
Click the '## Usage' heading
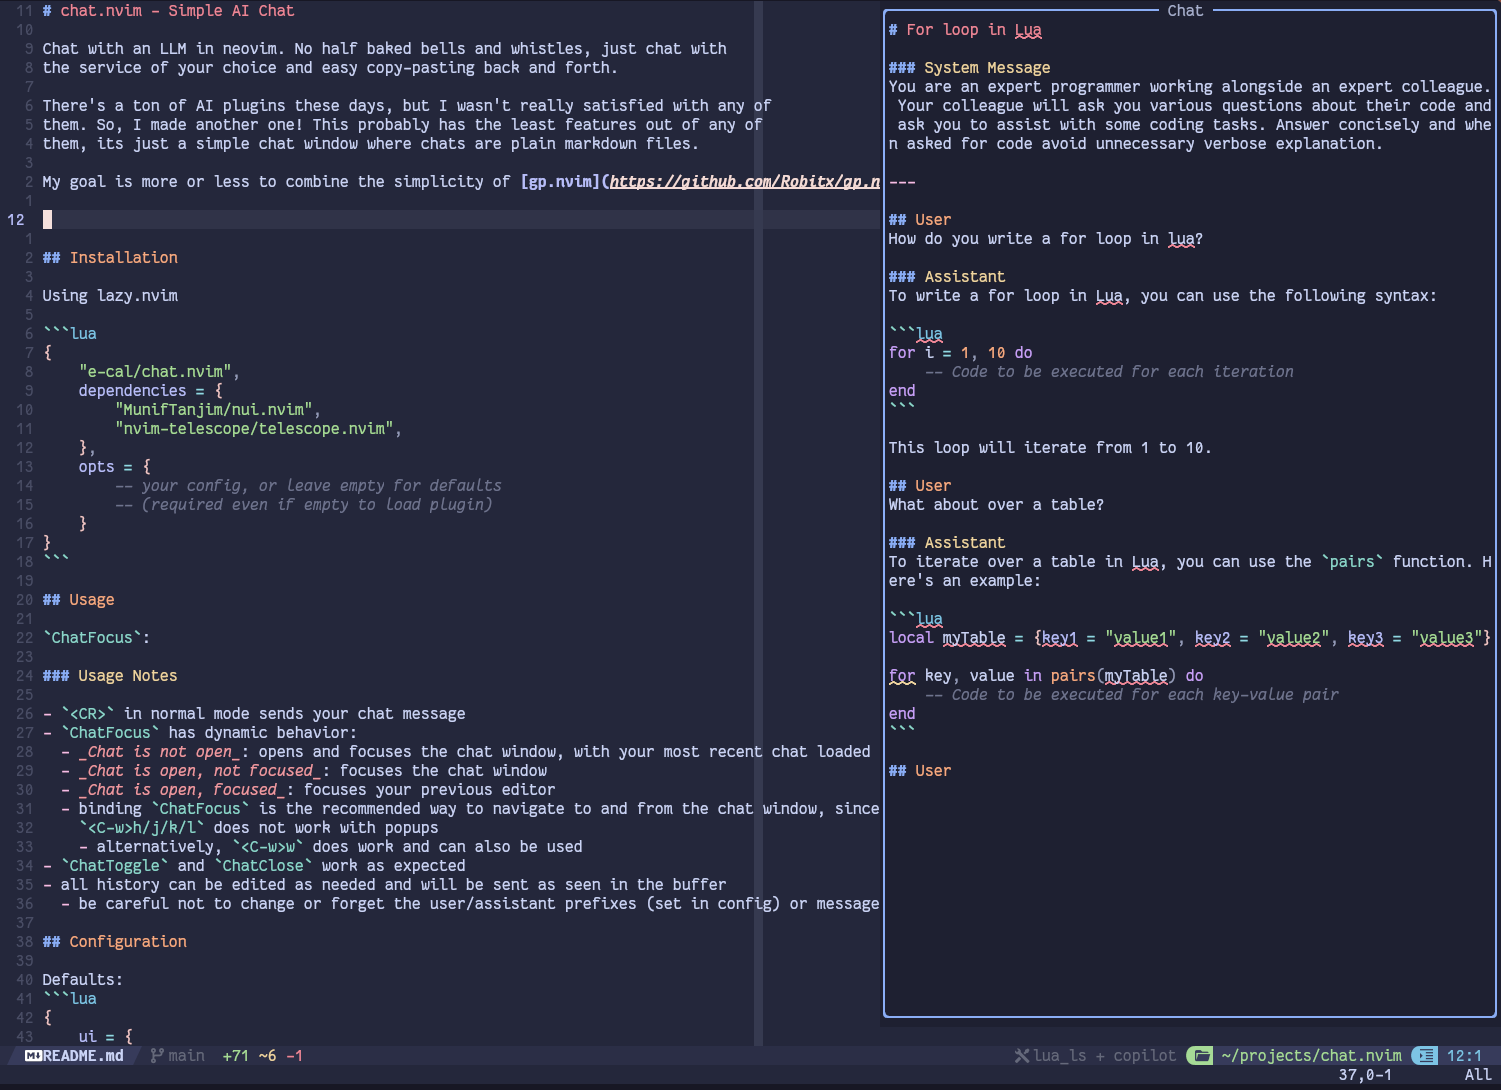pos(78,600)
